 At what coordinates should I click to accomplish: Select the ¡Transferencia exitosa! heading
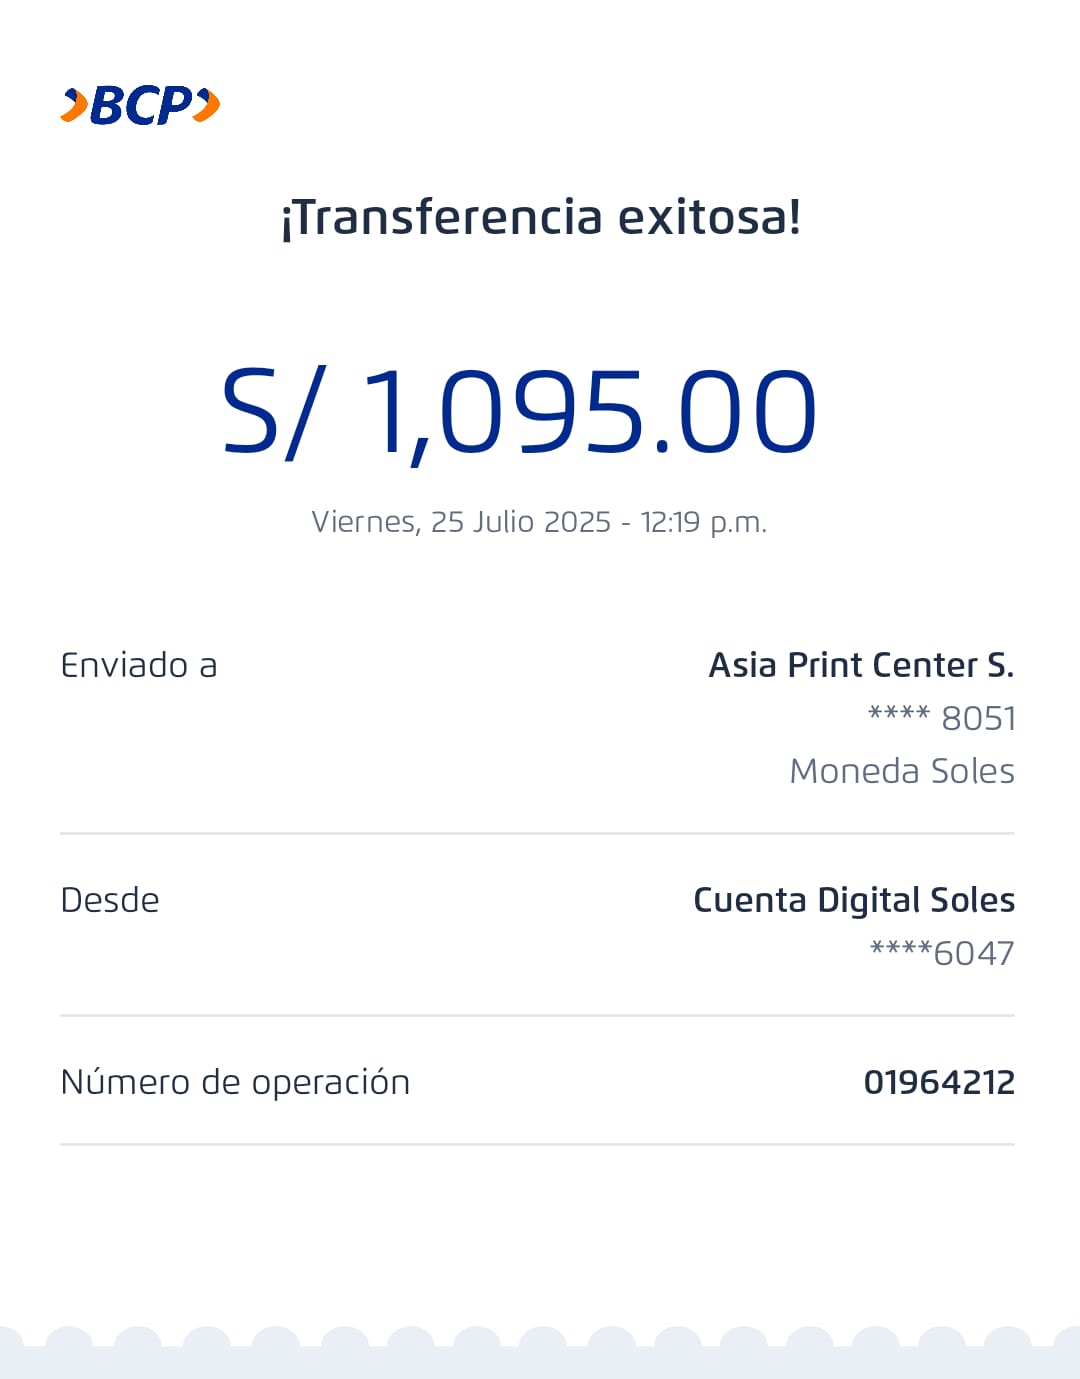pos(540,217)
